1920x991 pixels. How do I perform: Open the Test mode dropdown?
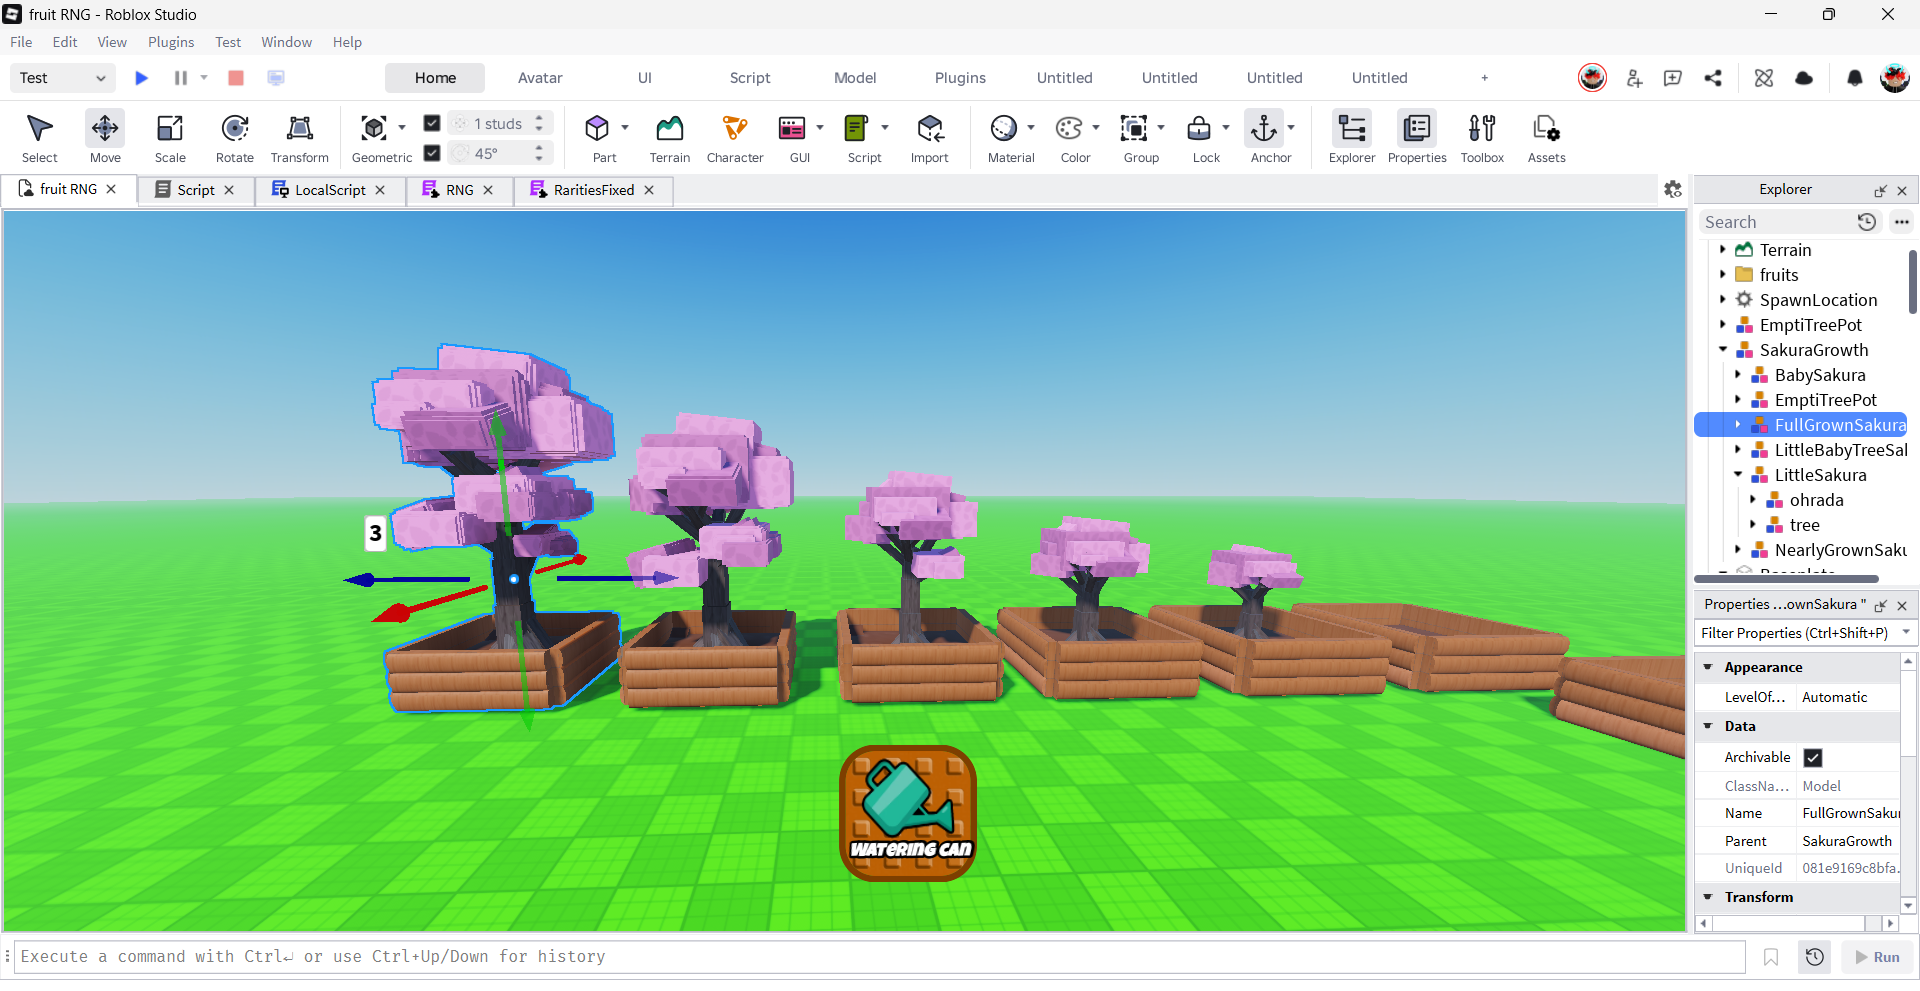(63, 78)
